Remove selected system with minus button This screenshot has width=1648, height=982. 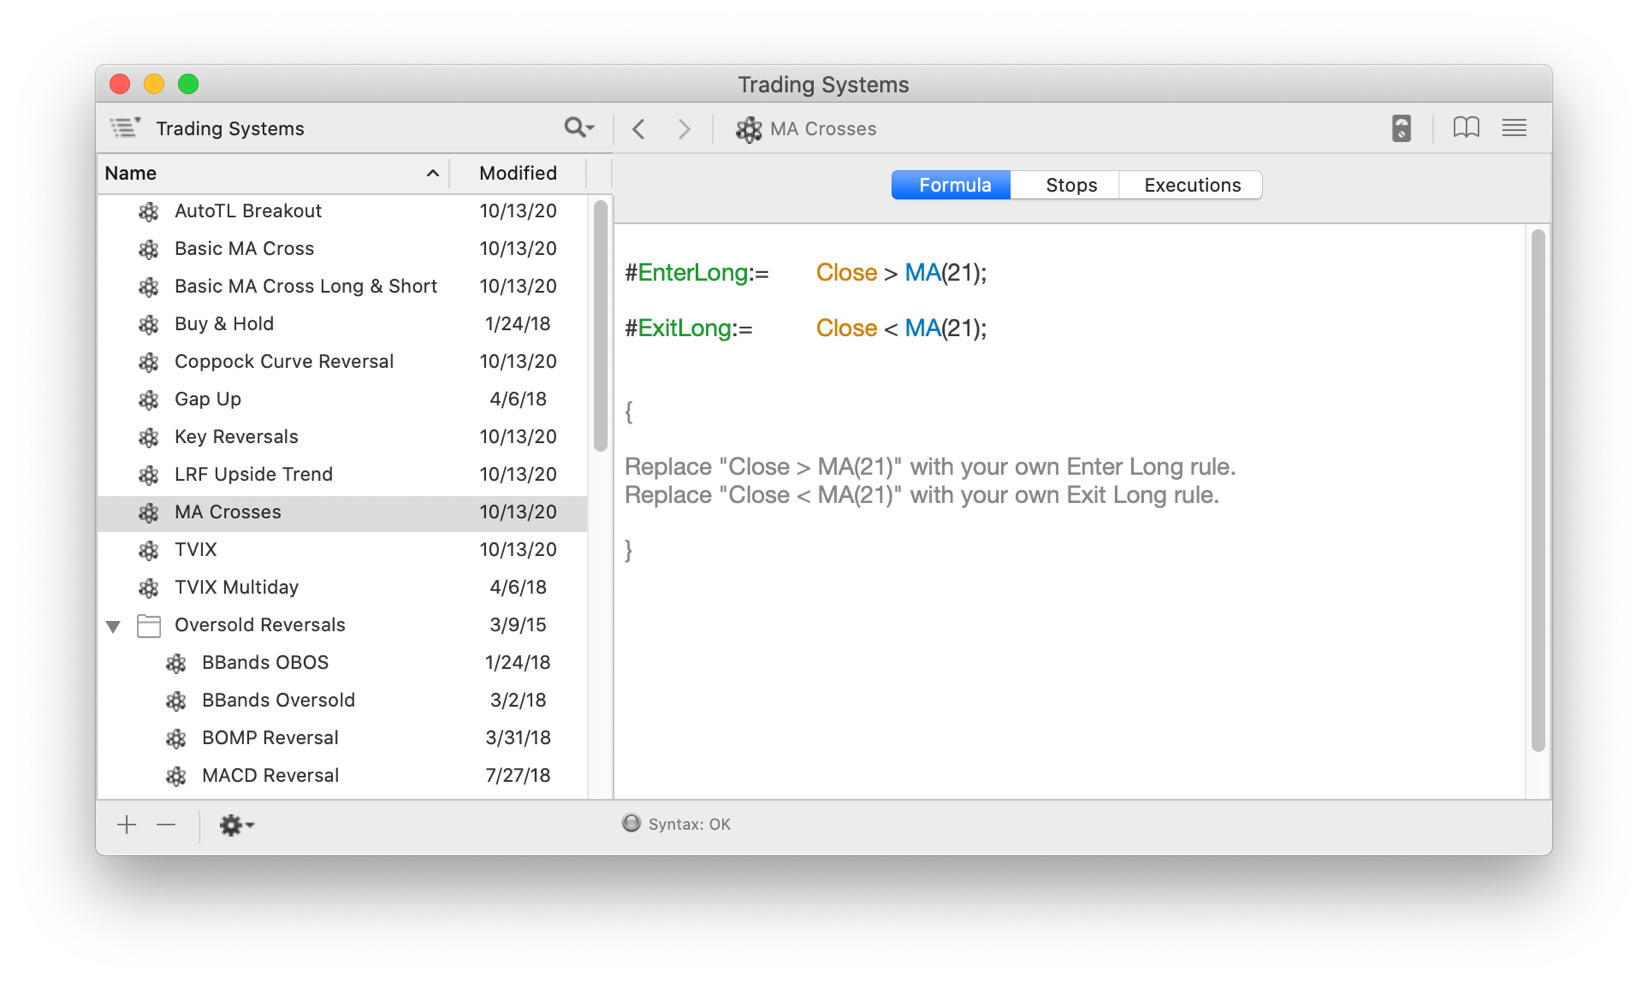coord(166,825)
